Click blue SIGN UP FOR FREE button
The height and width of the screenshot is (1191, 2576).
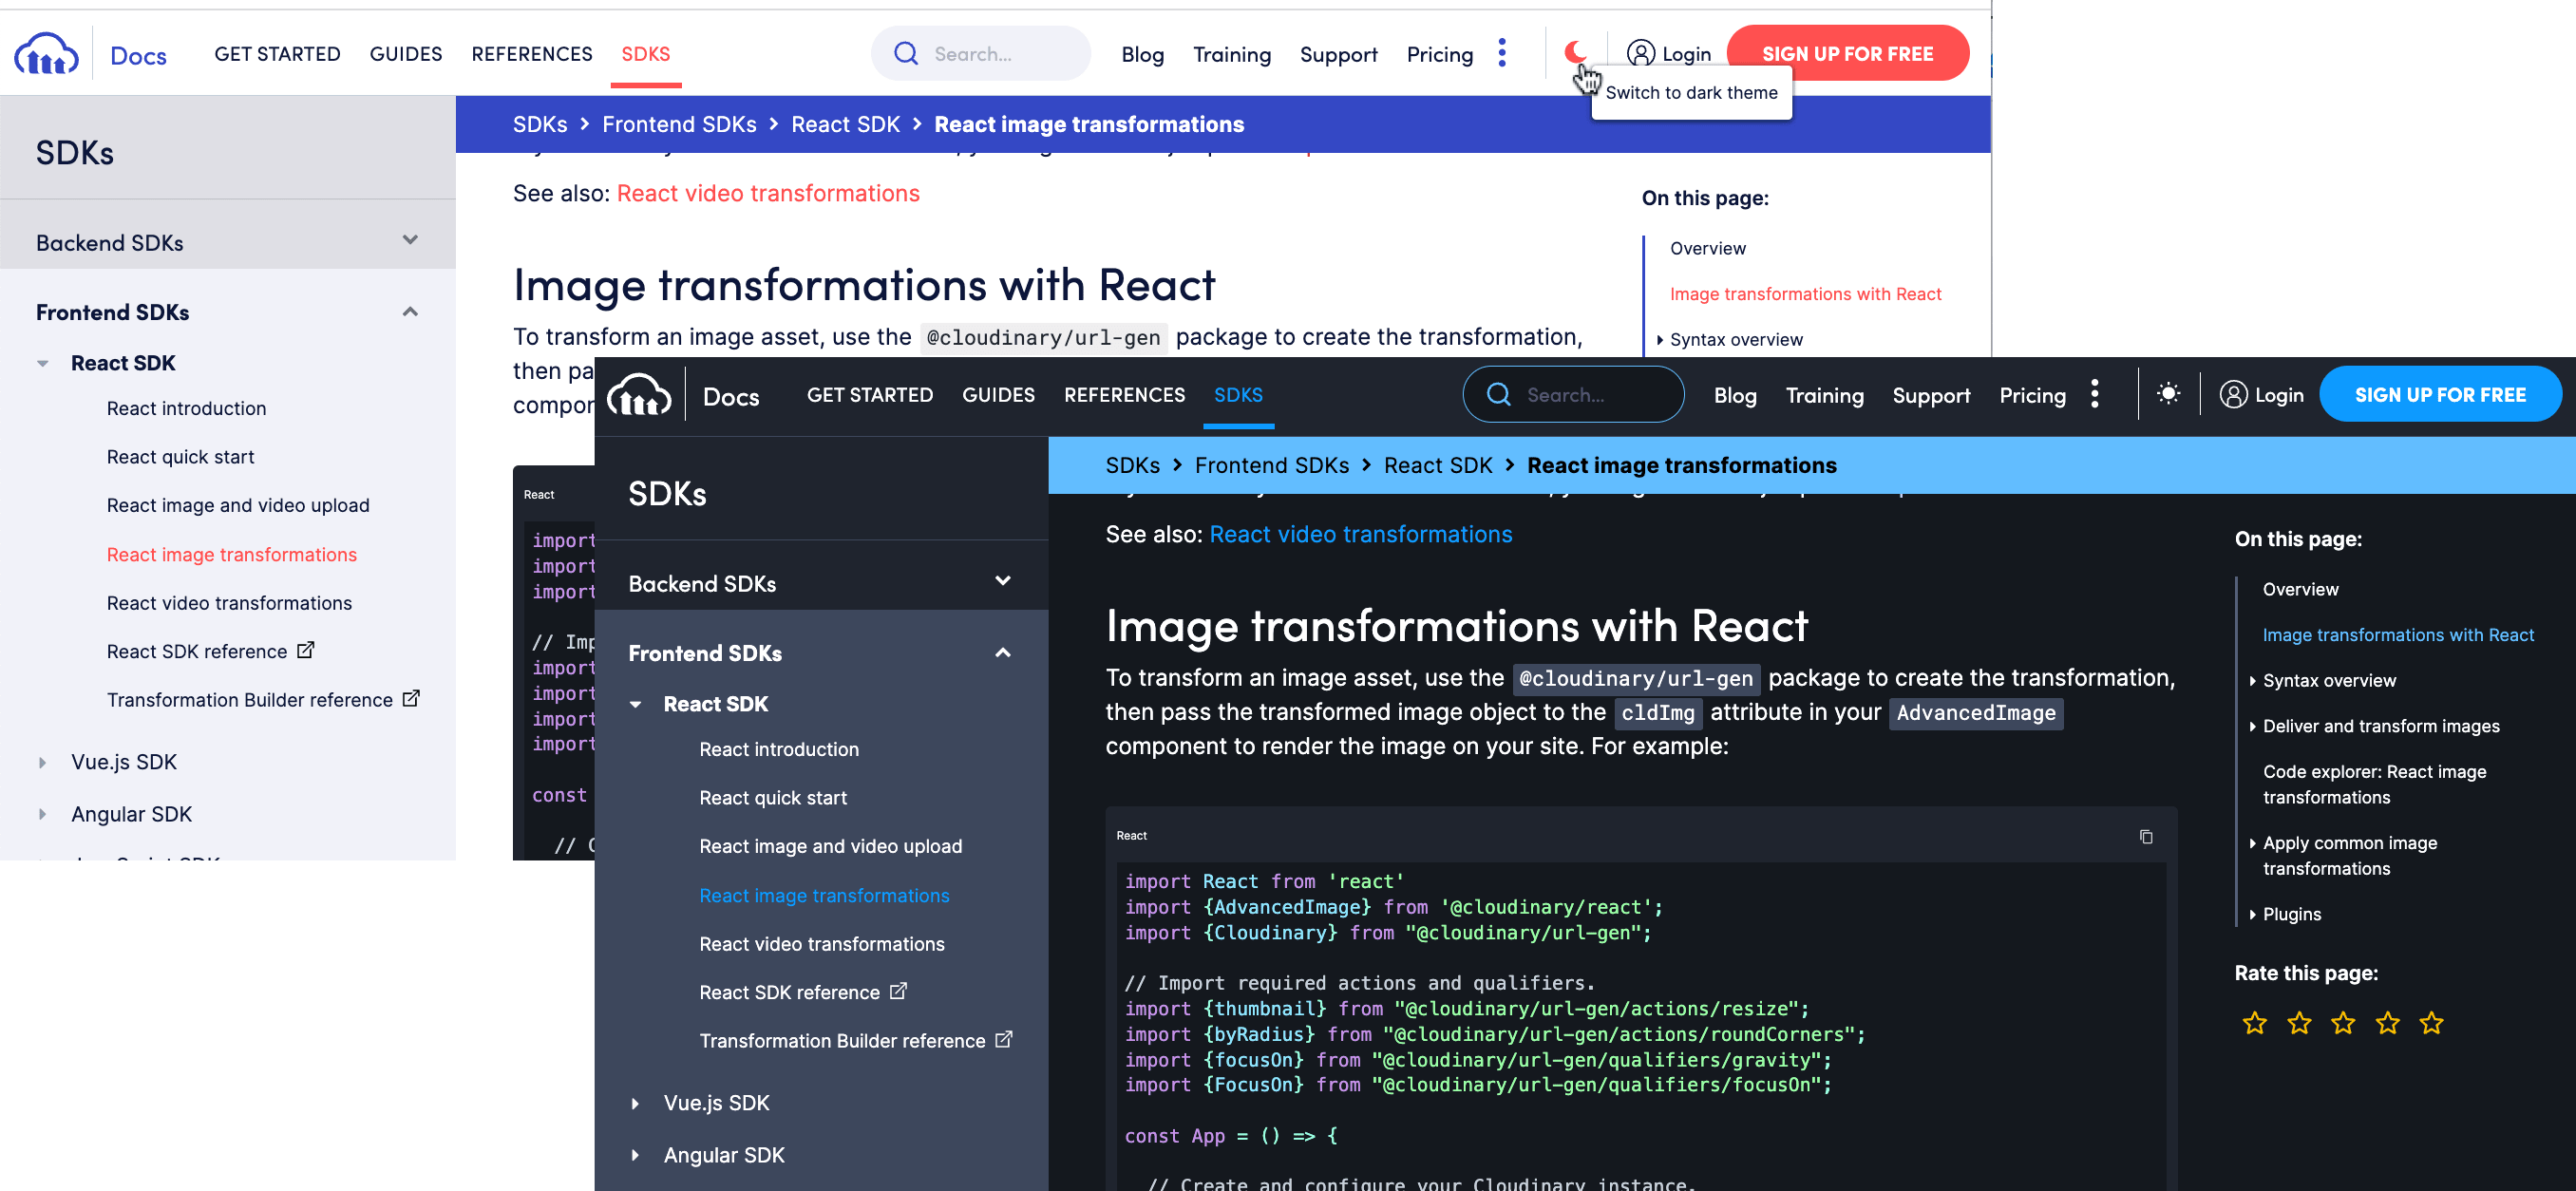[2439, 395]
